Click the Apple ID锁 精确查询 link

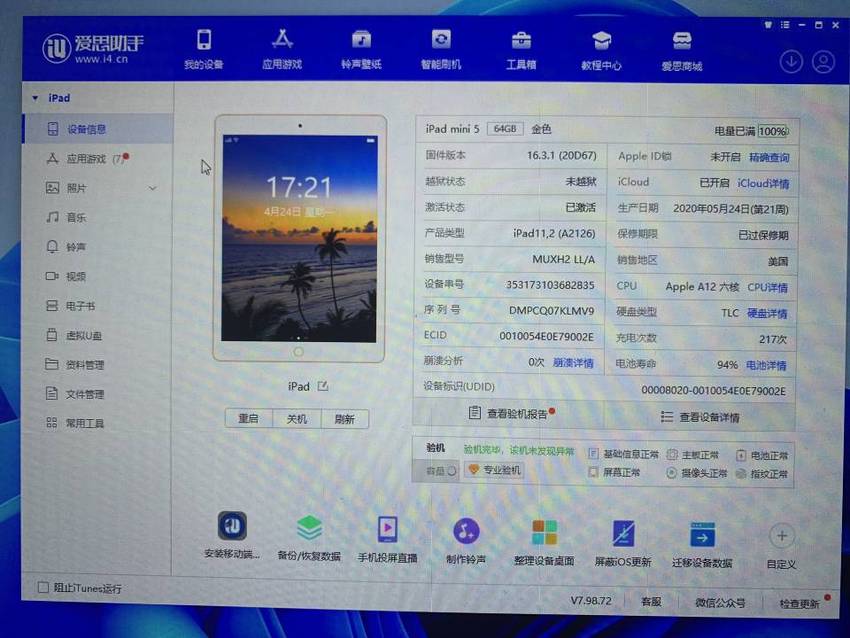(x=769, y=158)
